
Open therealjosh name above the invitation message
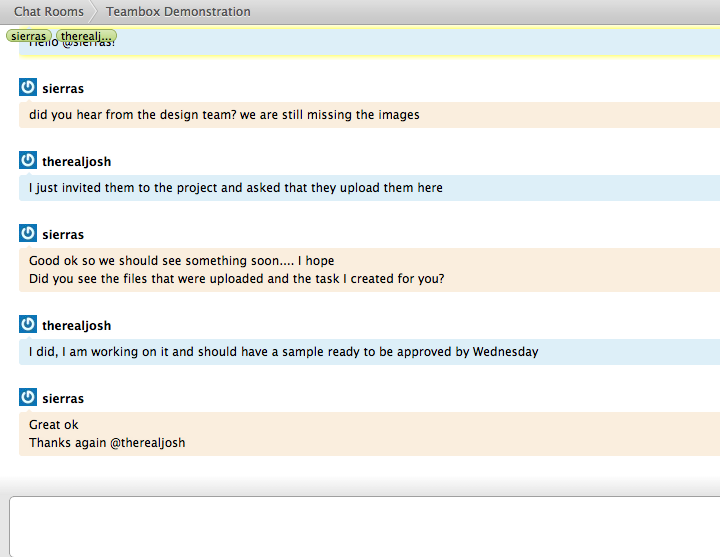(77, 162)
